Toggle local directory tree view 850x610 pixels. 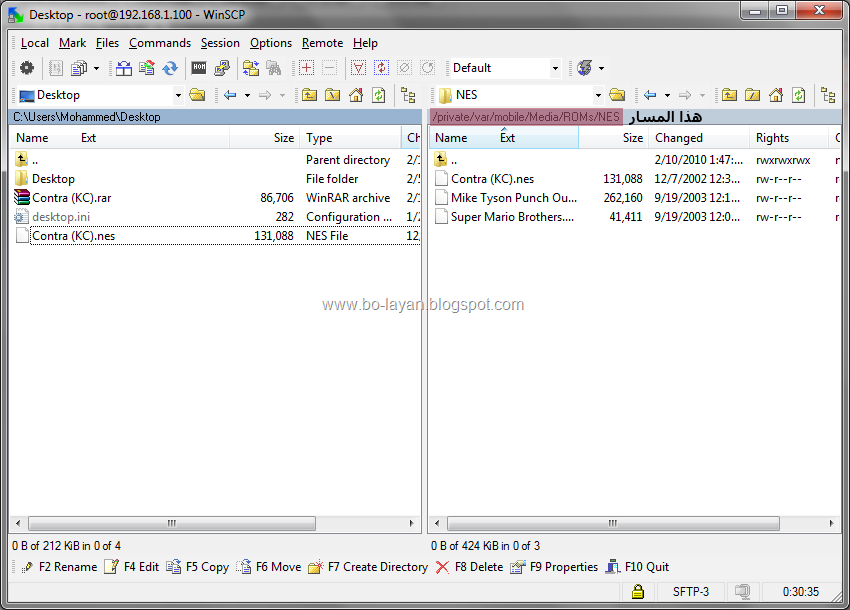[x=408, y=95]
